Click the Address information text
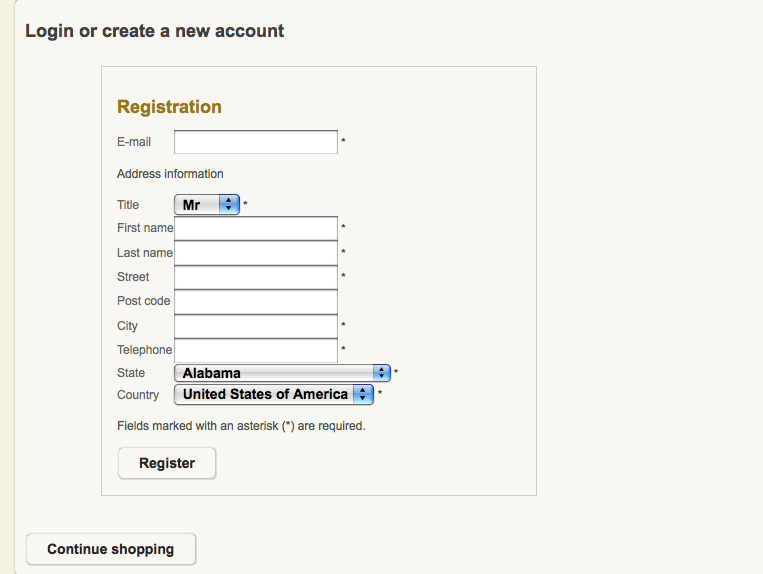 (x=170, y=174)
